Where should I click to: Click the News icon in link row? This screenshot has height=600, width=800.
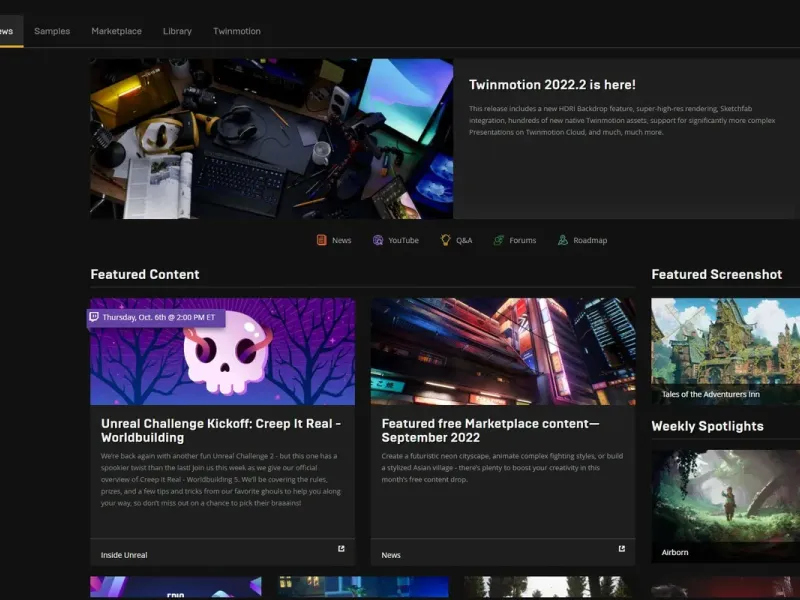coord(321,240)
